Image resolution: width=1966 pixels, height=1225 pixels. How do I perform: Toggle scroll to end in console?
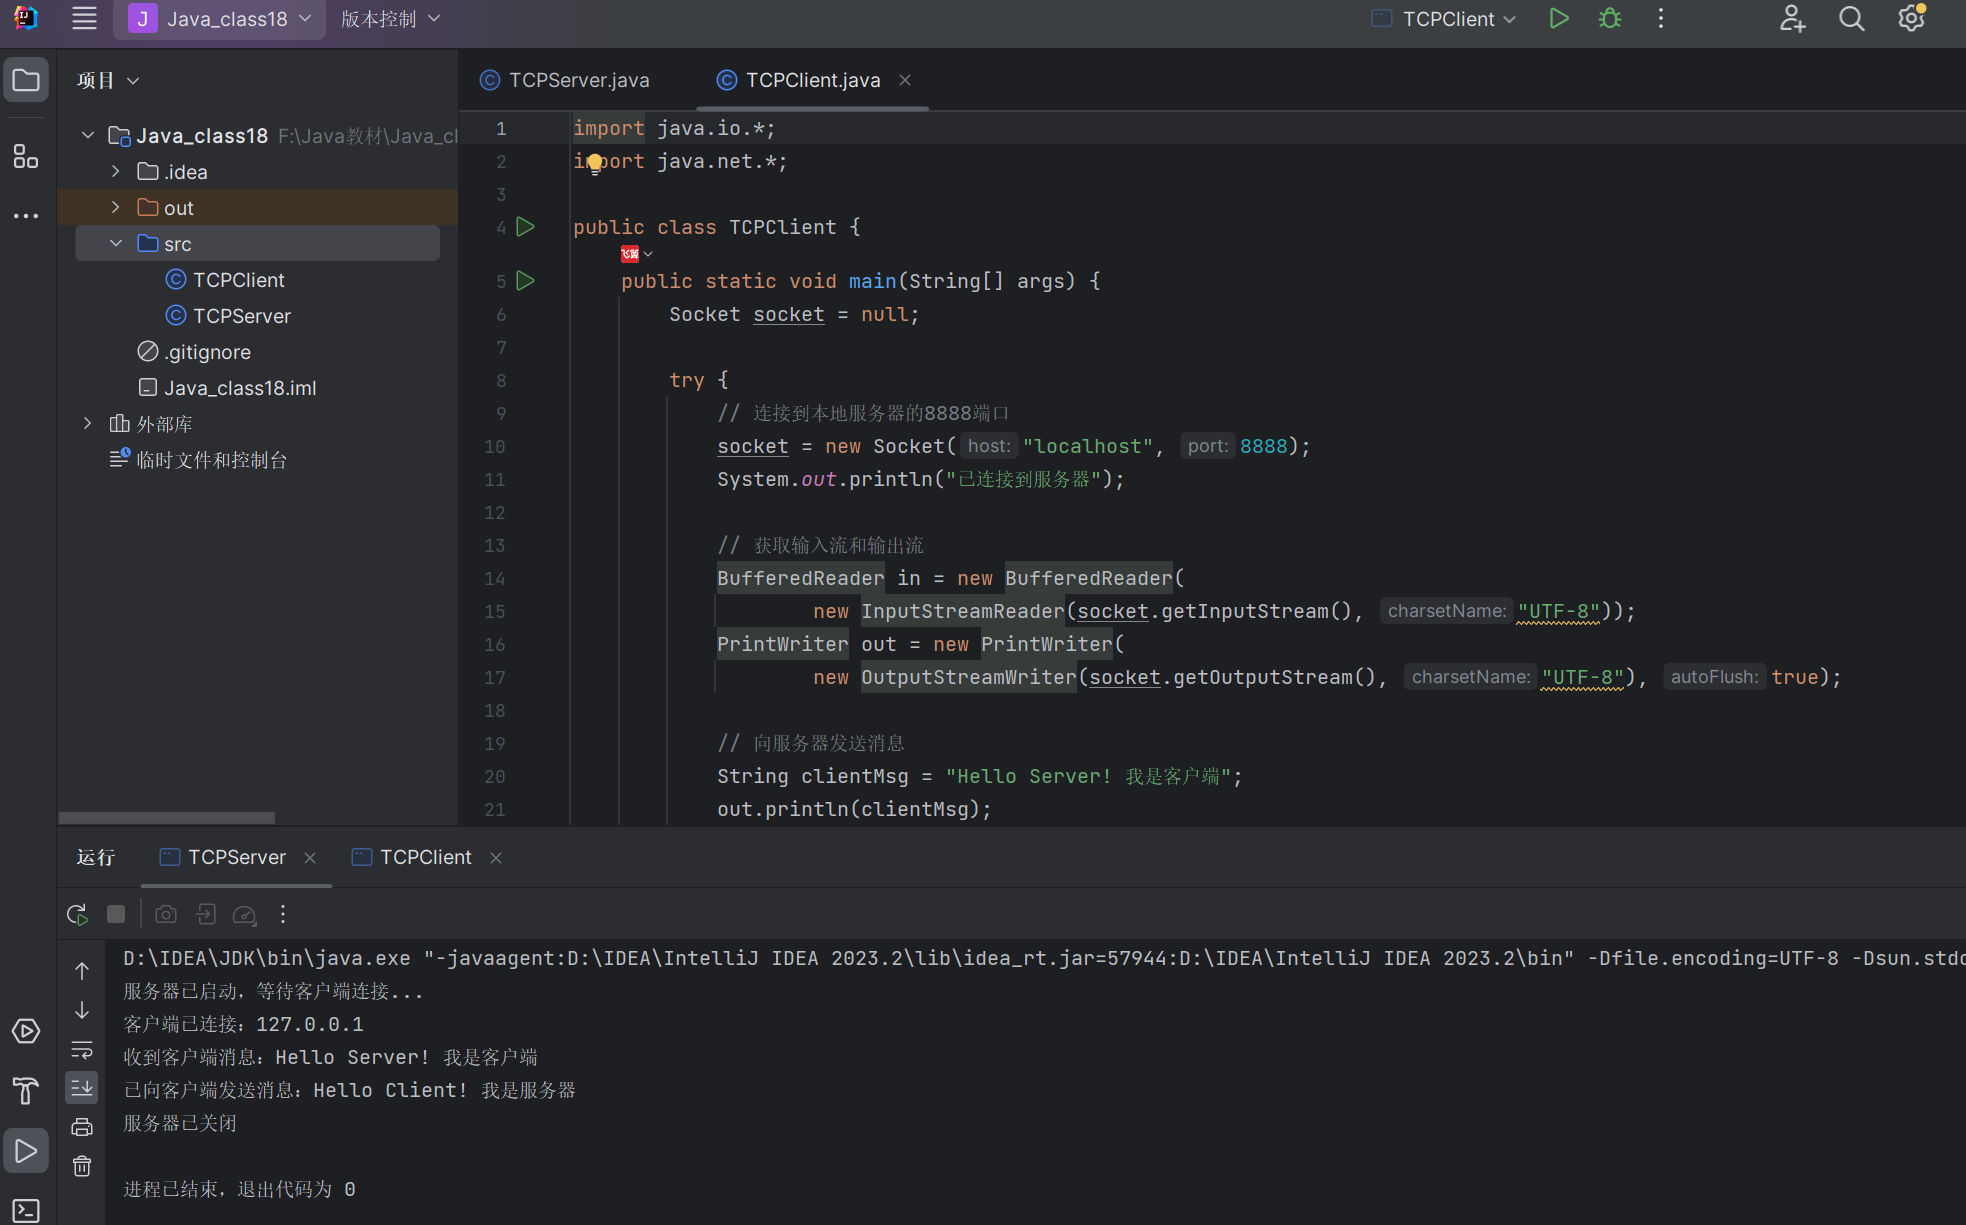pyautogui.click(x=82, y=1087)
